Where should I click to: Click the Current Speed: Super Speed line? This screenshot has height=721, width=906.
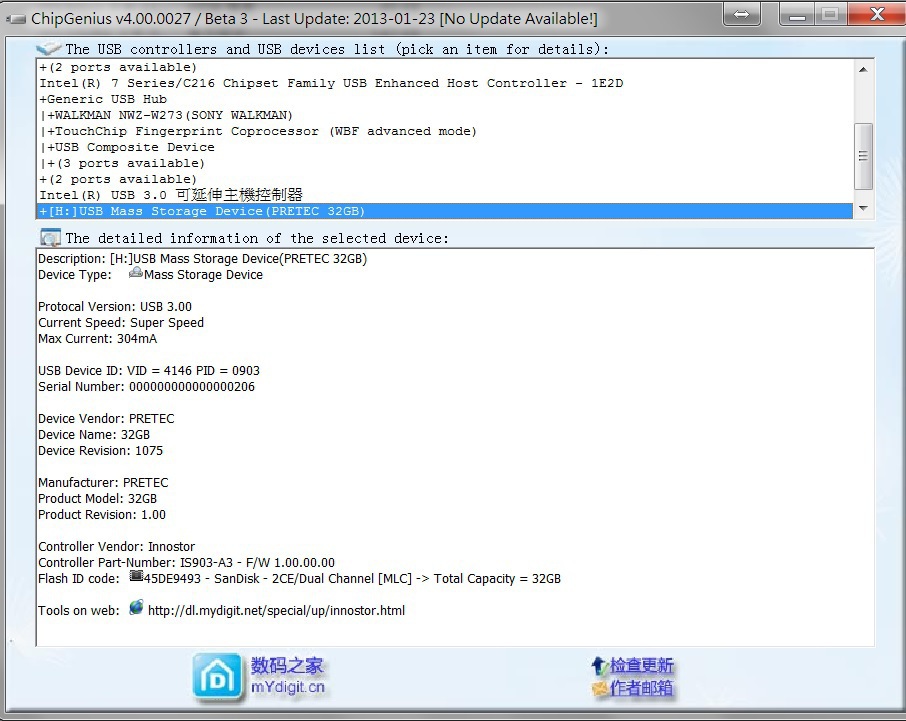[121, 322]
